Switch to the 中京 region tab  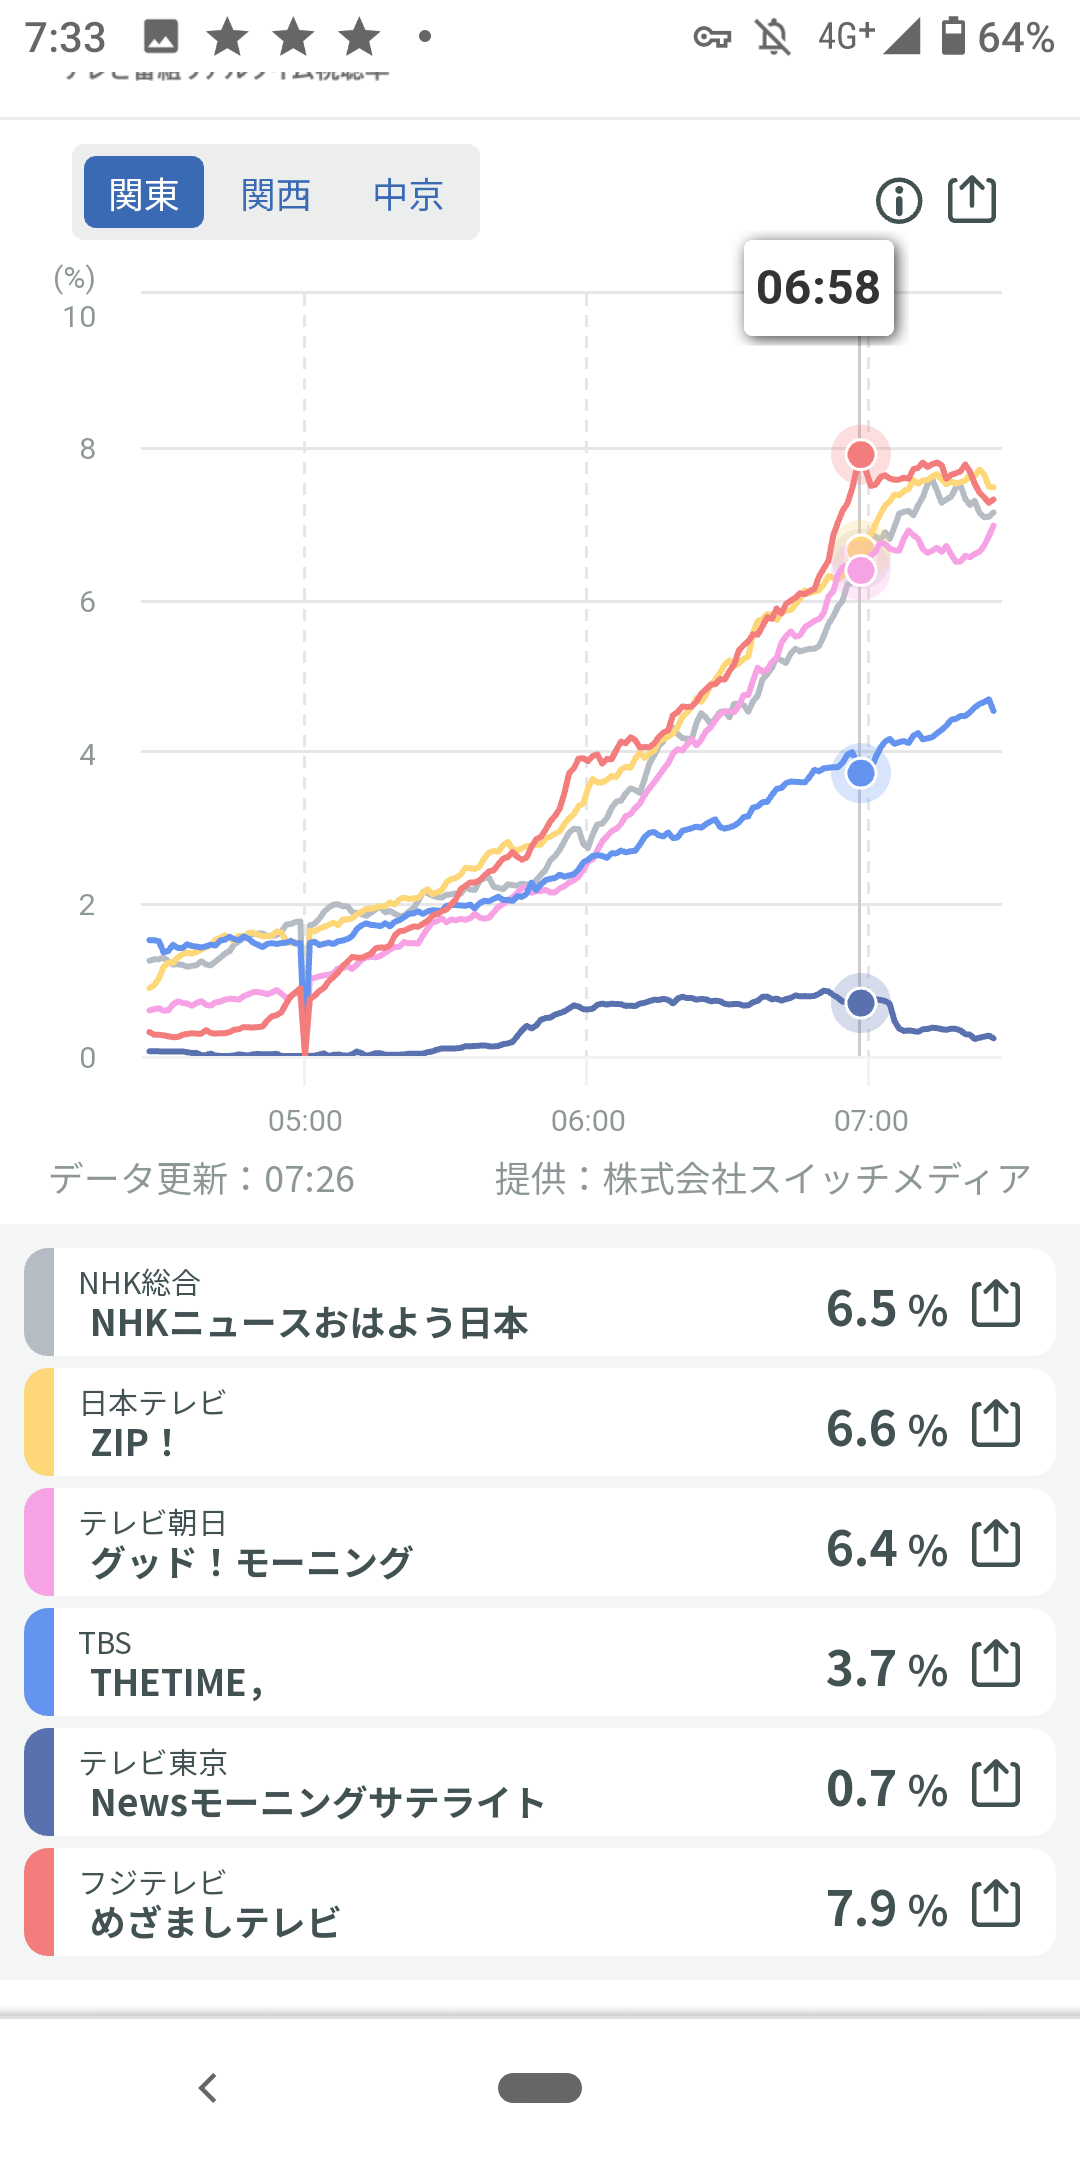(x=408, y=193)
